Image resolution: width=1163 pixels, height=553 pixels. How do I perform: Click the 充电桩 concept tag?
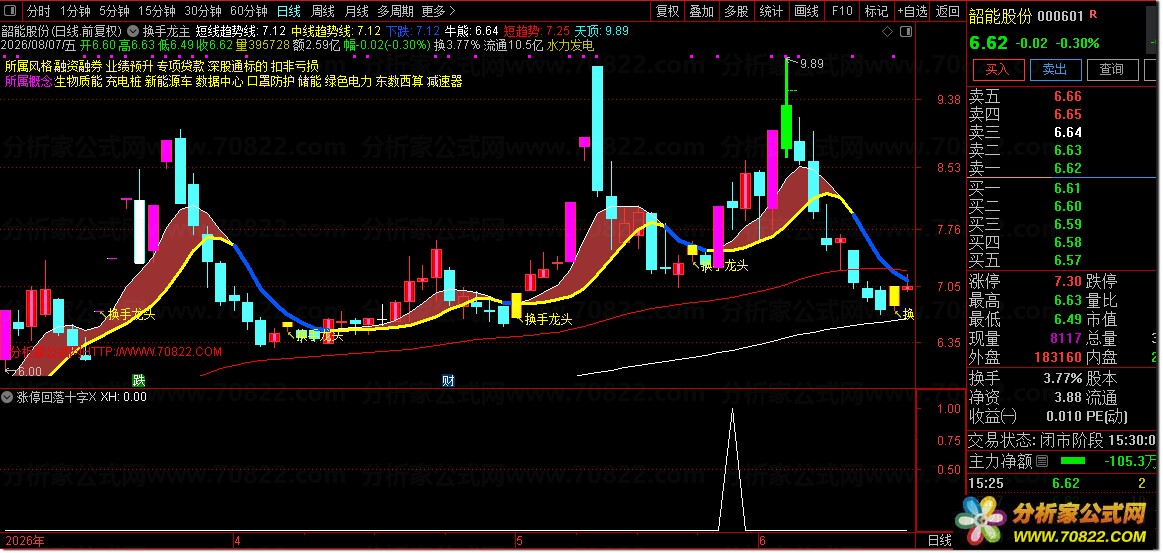(123, 82)
